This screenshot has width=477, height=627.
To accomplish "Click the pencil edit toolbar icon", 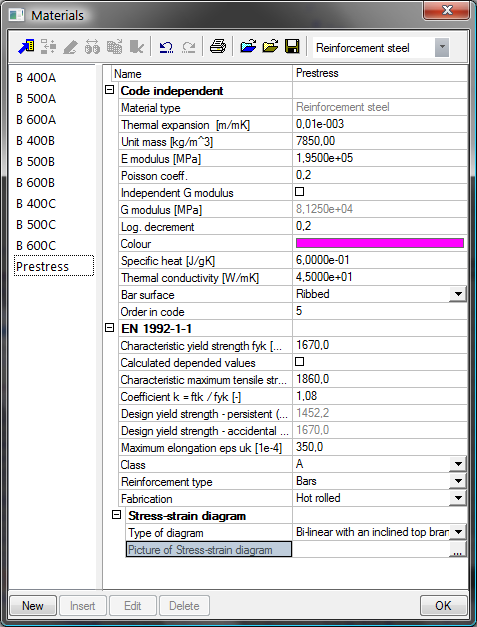I will (x=70, y=47).
